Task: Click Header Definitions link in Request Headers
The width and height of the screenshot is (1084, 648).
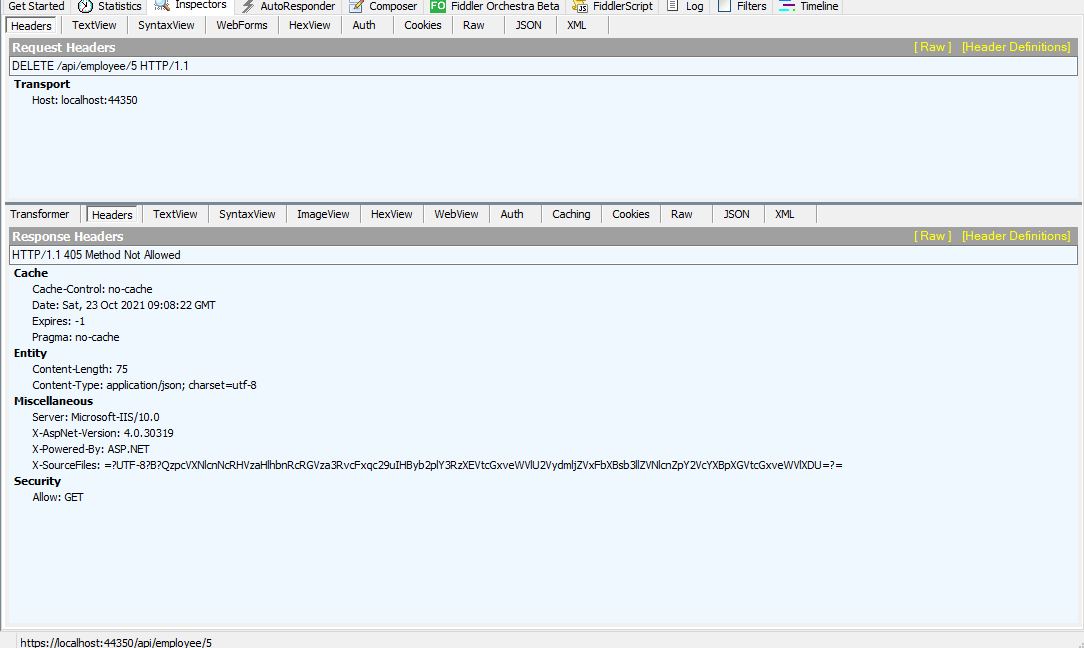Action: coord(1016,47)
